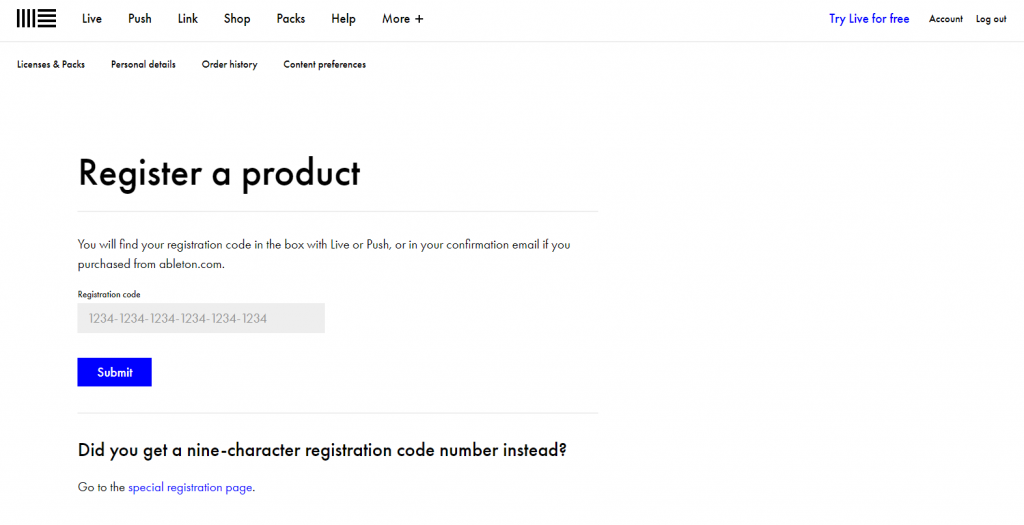Click Log out
Image resolution: width=1024 pixels, height=525 pixels.
click(x=991, y=19)
